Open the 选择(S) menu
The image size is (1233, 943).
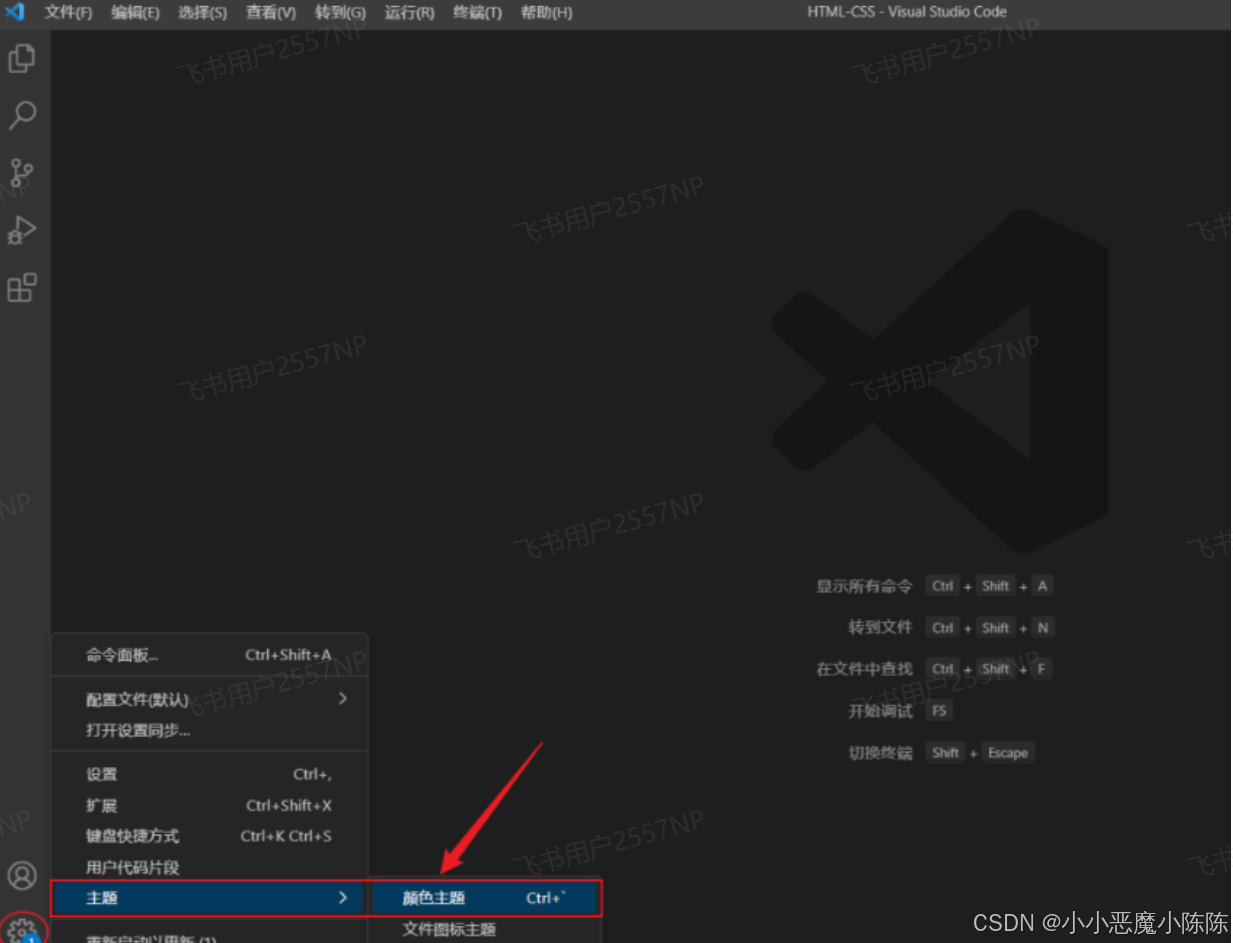coord(203,13)
